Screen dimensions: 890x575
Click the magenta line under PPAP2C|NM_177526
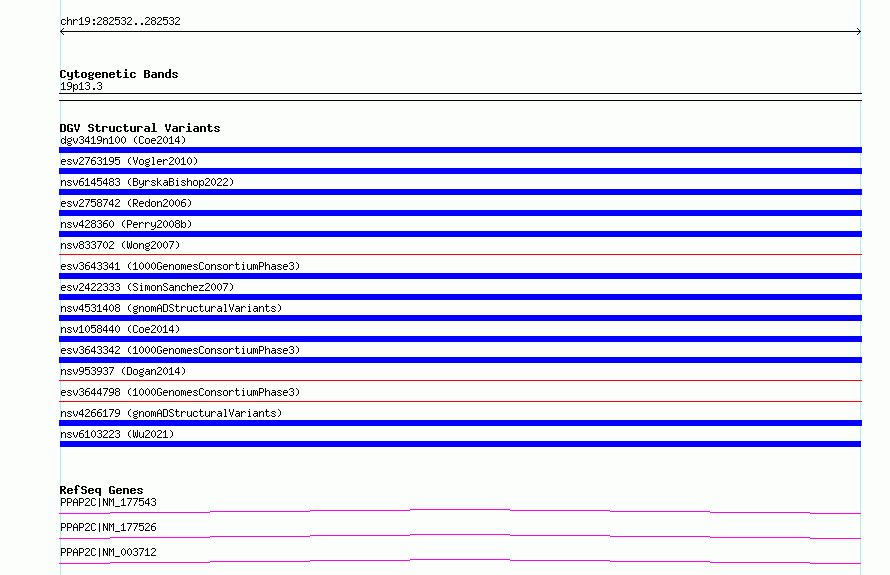click(x=460, y=536)
